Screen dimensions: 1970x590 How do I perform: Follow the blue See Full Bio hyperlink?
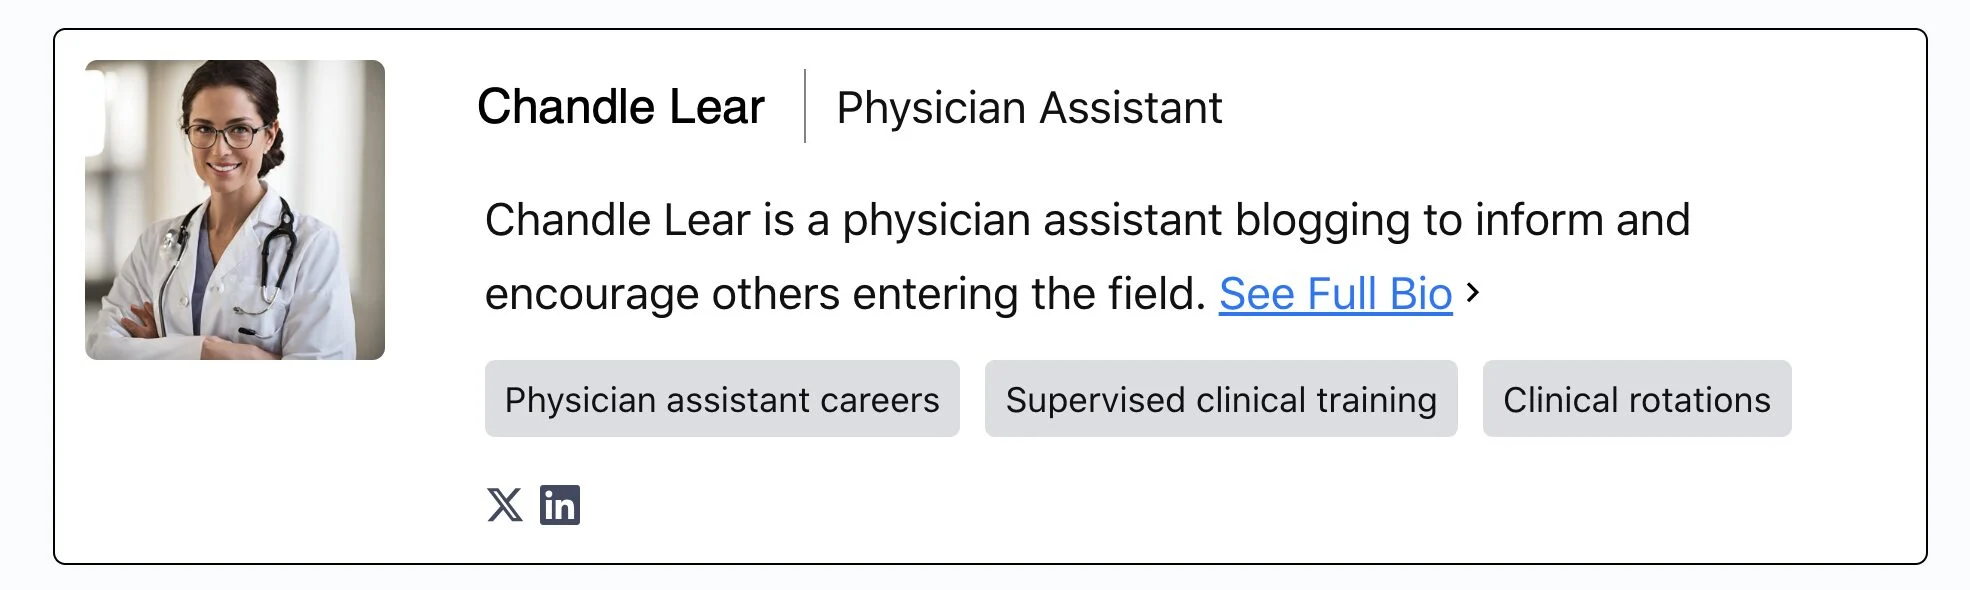[x=1335, y=294]
